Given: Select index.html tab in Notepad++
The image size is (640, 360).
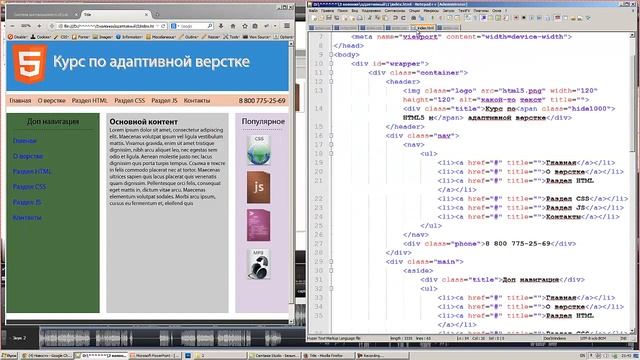Looking at the screenshot, I should pos(423,28).
